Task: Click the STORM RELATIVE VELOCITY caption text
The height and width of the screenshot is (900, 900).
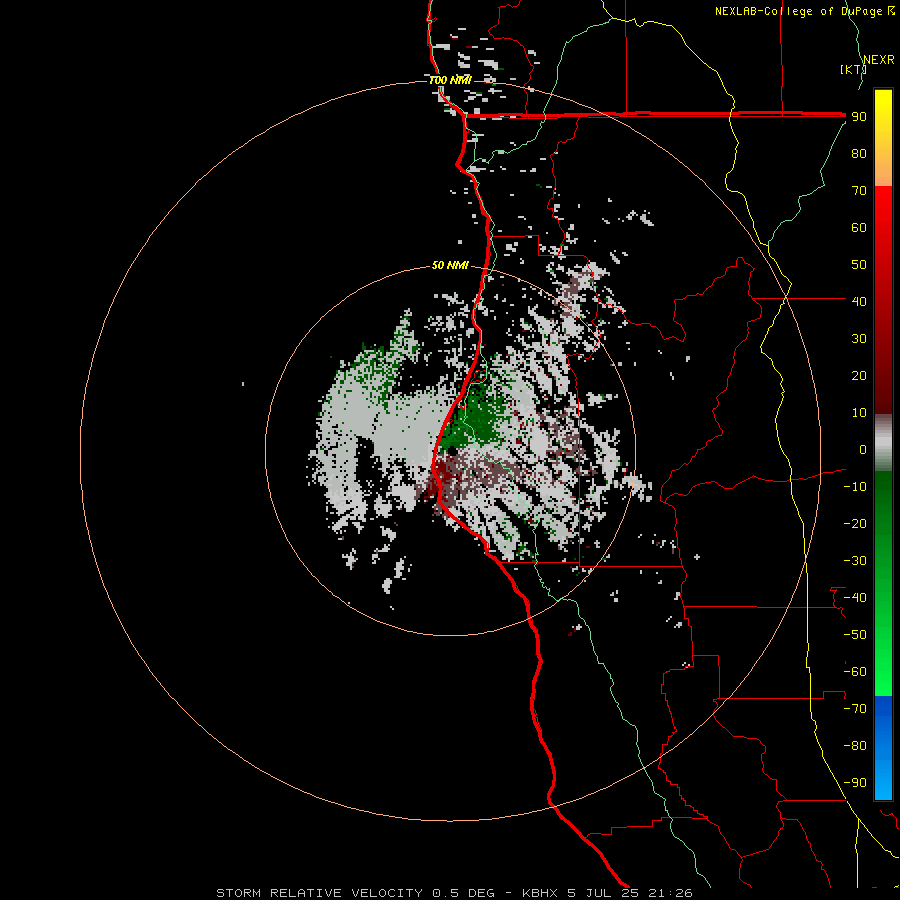Action: pyautogui.click(x=320, y=893)
